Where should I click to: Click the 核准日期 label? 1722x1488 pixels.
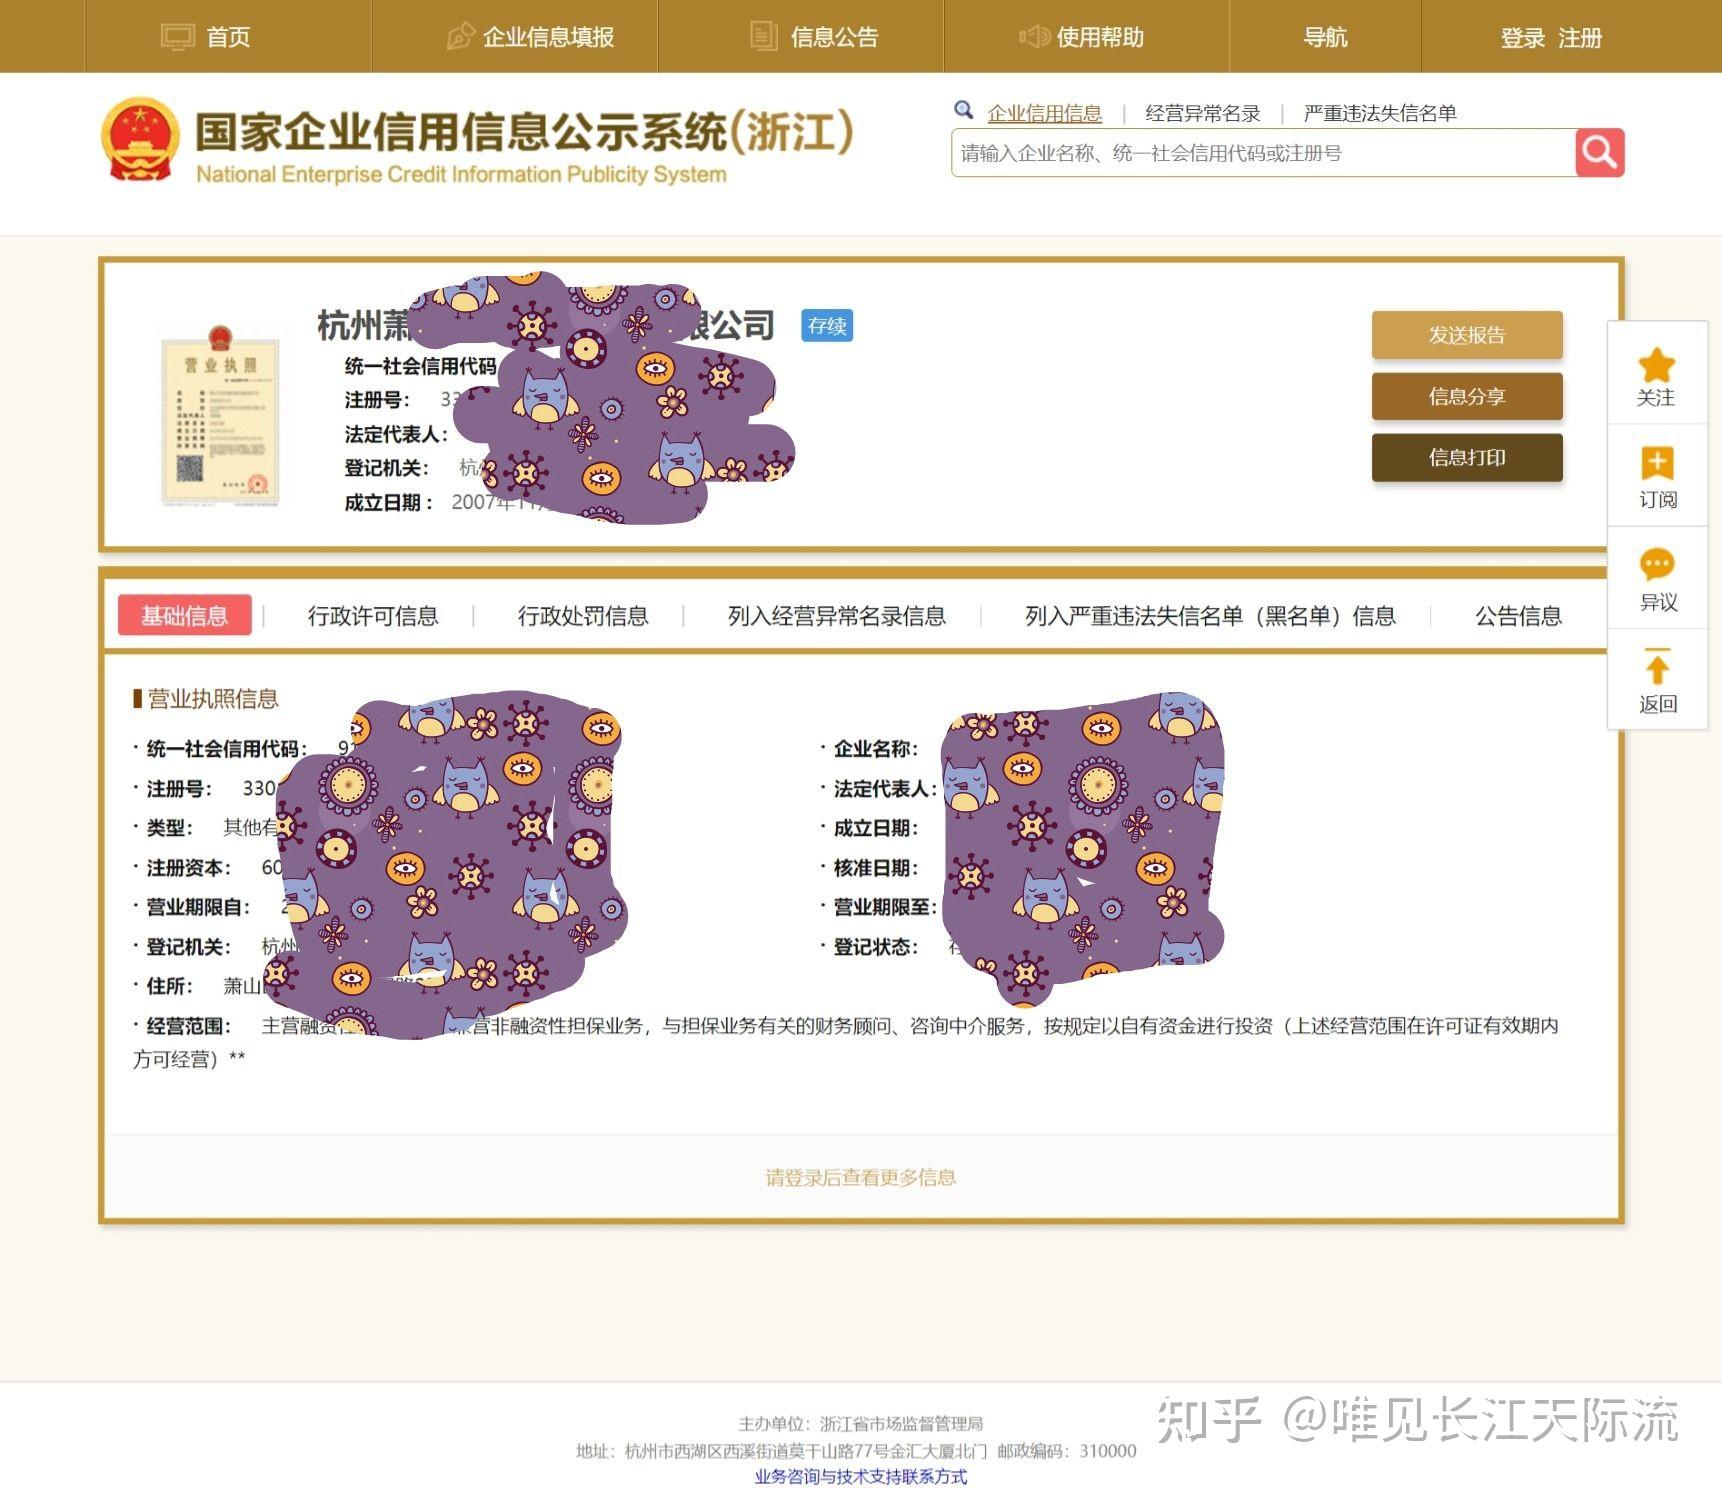tap(876, 868)
